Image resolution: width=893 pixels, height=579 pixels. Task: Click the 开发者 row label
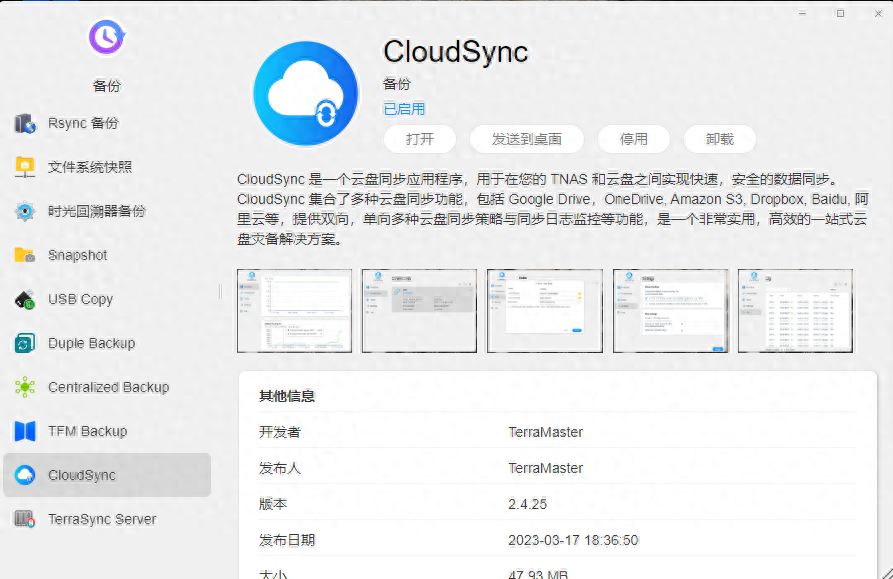pyautogui.click(x=280, y=432)
